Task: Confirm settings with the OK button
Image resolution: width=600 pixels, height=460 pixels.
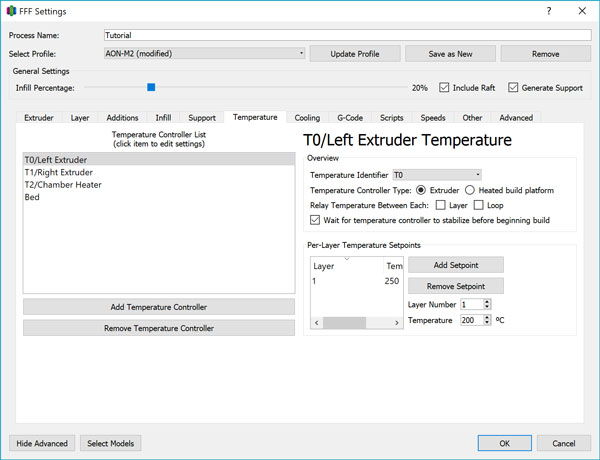Action: (504, 443)
